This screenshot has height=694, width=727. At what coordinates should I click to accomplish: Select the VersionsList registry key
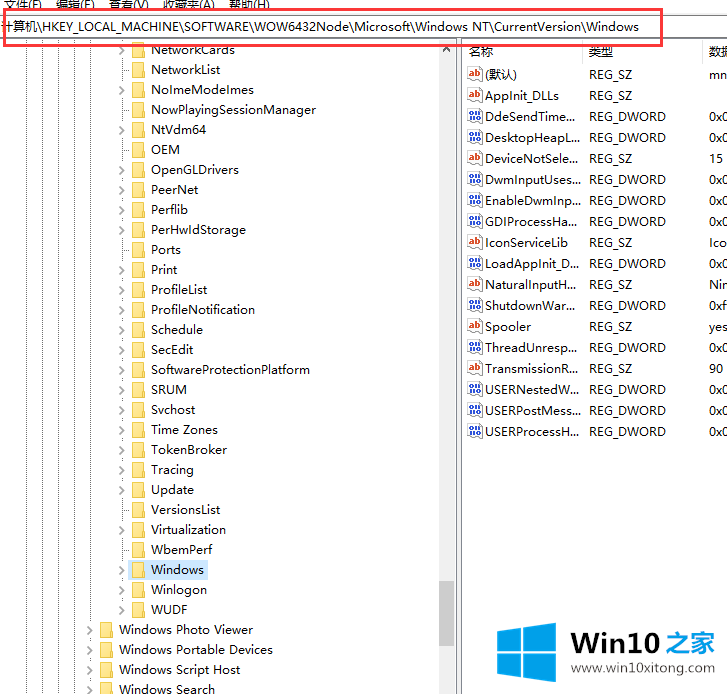point(185,509)
